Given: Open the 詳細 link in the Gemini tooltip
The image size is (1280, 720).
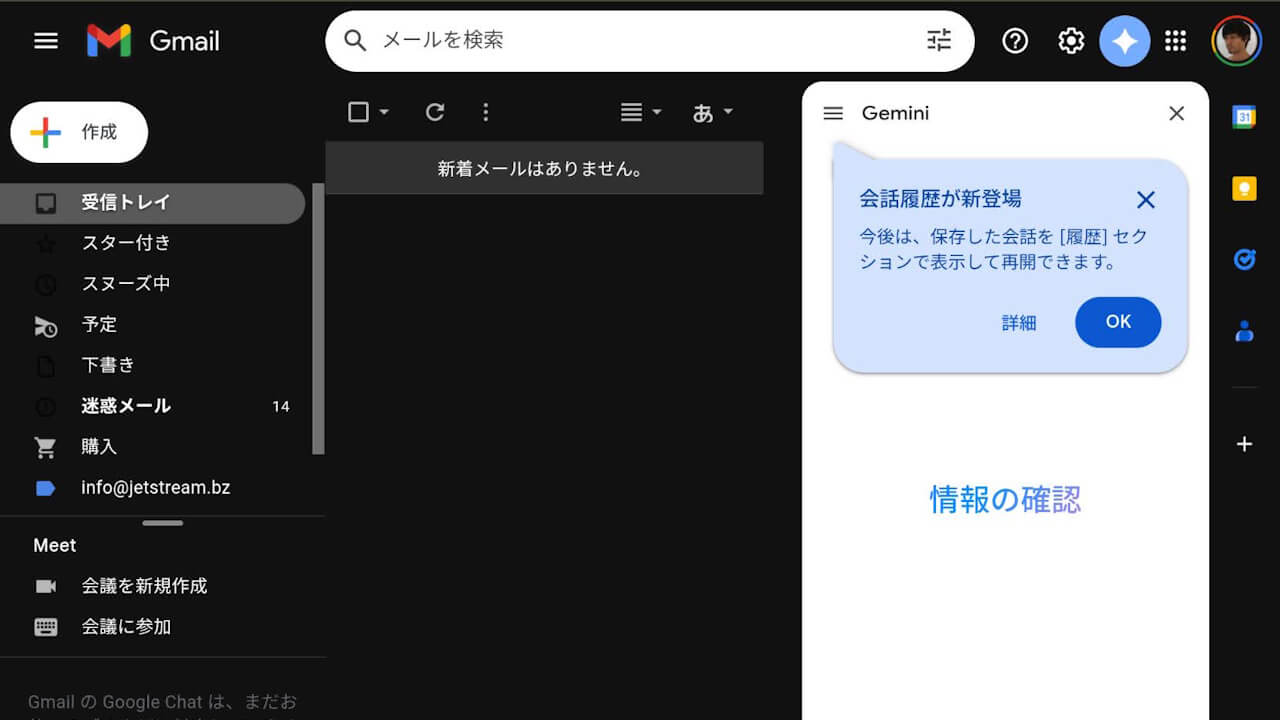Looking at the screenshot, I should tap(1019, 322).
